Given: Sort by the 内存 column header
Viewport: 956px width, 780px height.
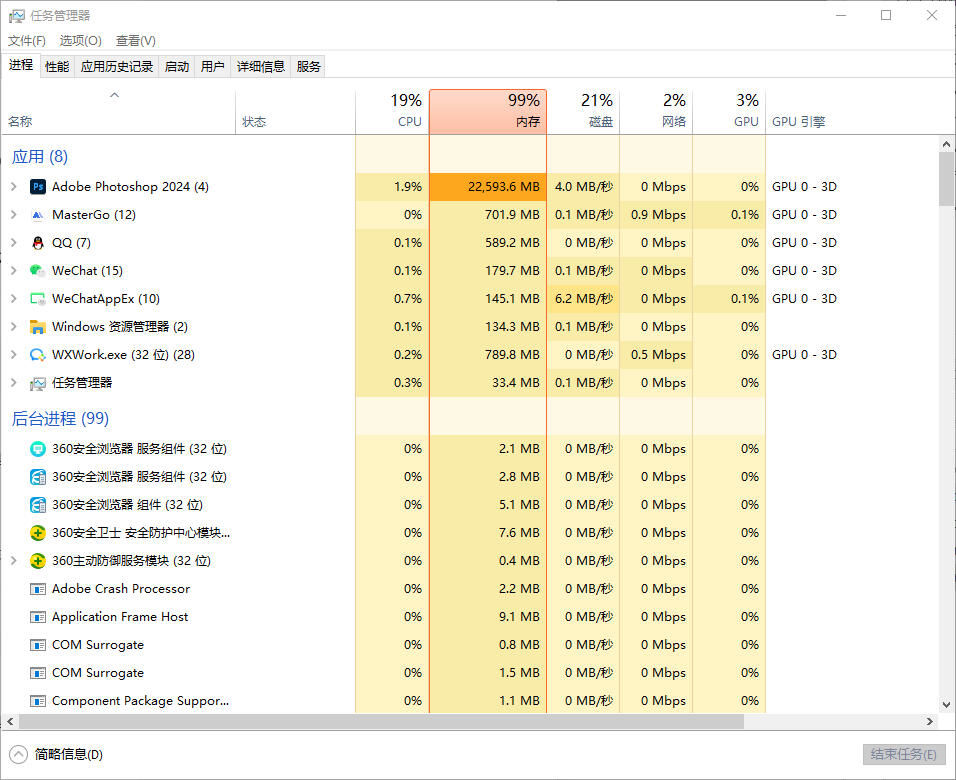Looking at the screenshot, I should click(488, 112).
